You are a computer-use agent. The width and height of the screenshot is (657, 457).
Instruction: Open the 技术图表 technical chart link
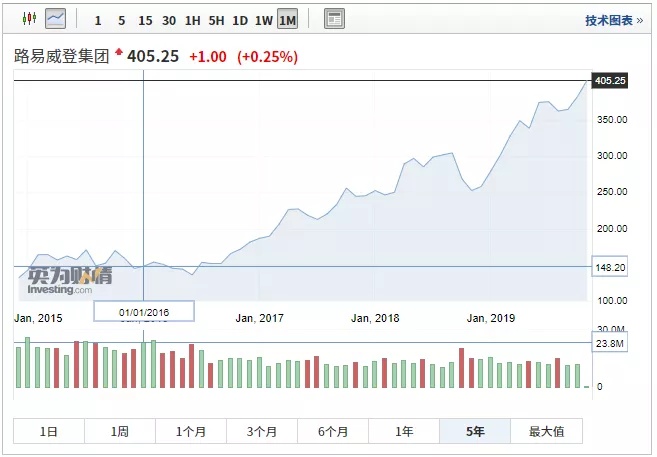point(612,20)
